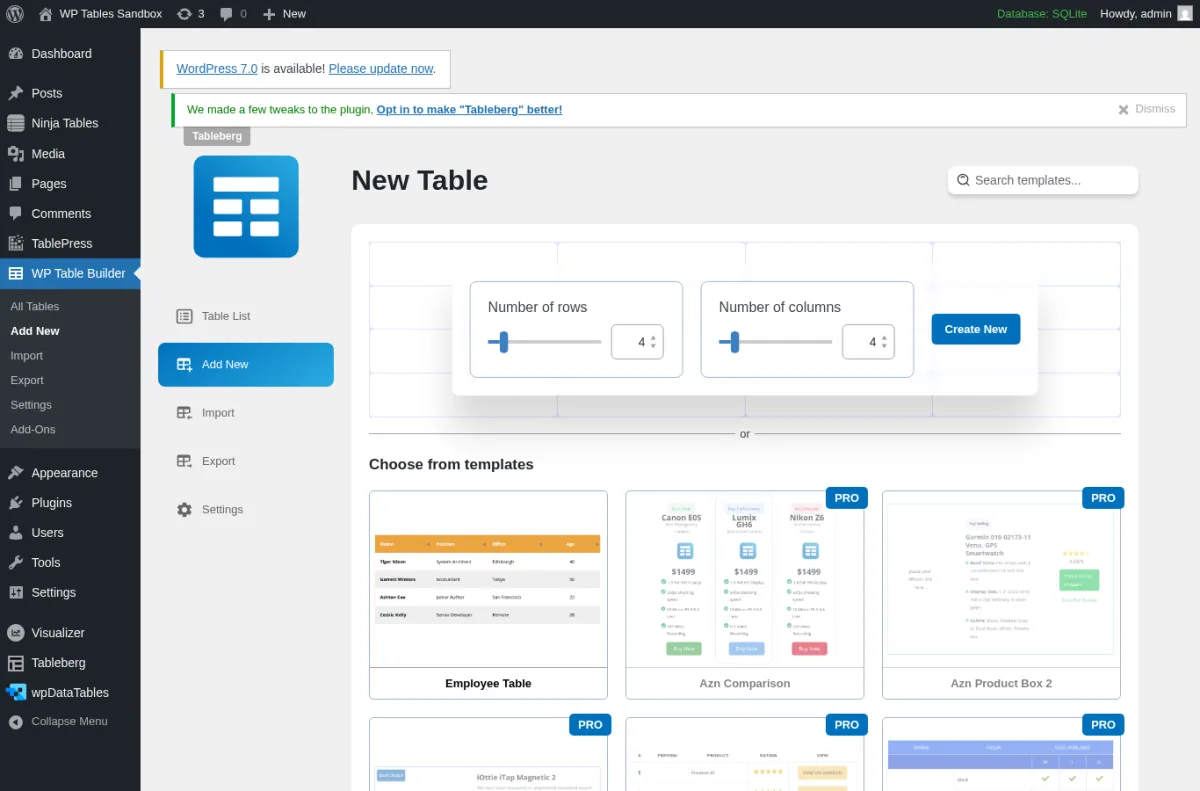Click the Appearance paintbrush icon

(16, 473)
